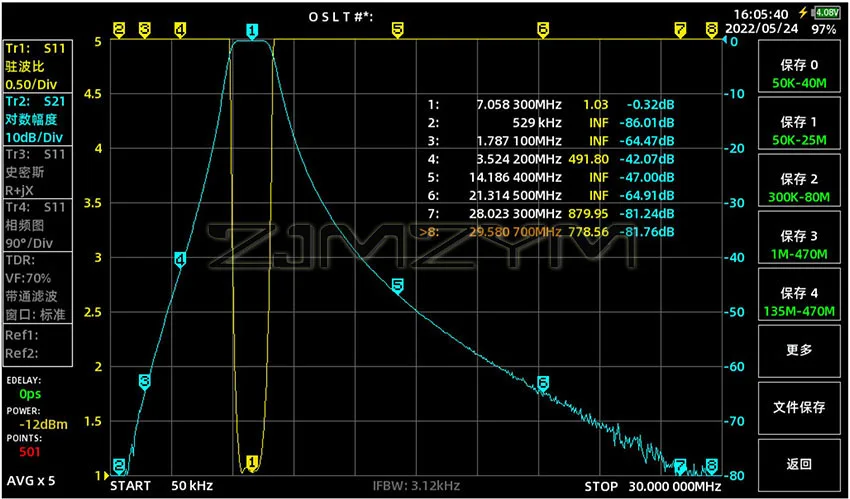Select cyan marker 1 at top of passband

[252, 31]
